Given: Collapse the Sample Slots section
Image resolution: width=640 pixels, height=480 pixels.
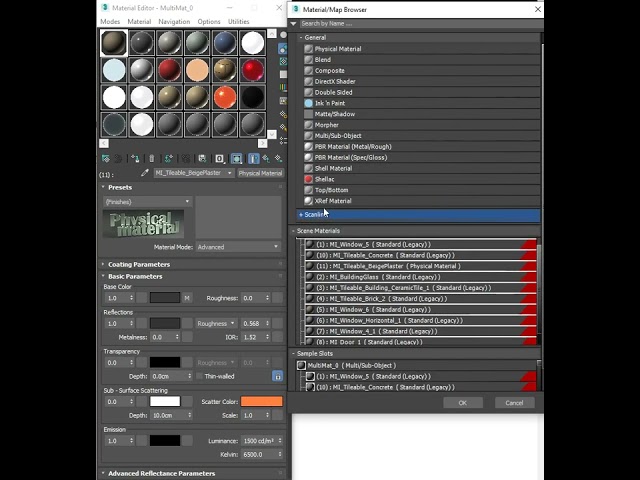Looking at the screenshot, I should coord(293,354).
